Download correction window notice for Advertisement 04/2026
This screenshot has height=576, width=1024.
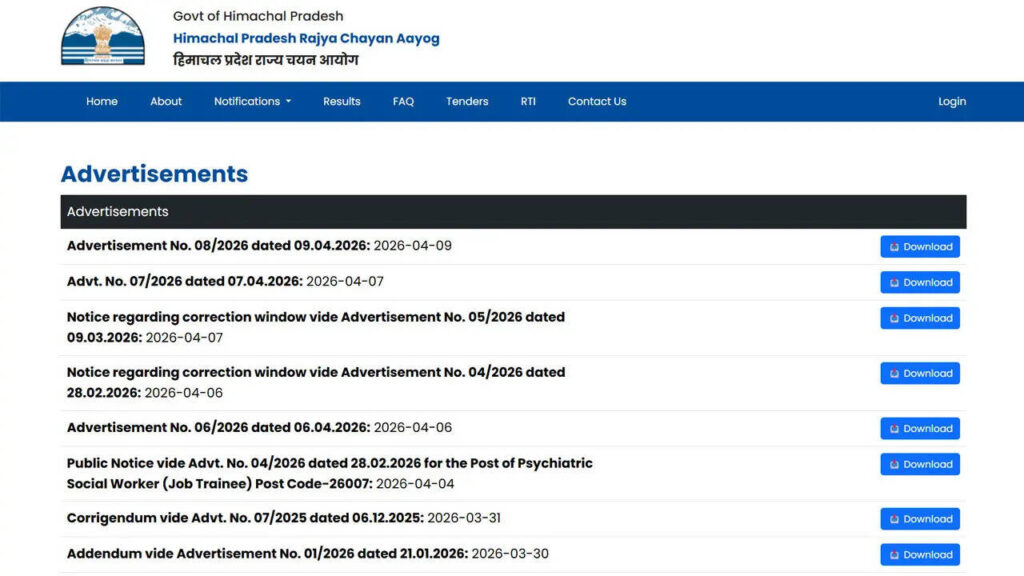pos(919,374)
